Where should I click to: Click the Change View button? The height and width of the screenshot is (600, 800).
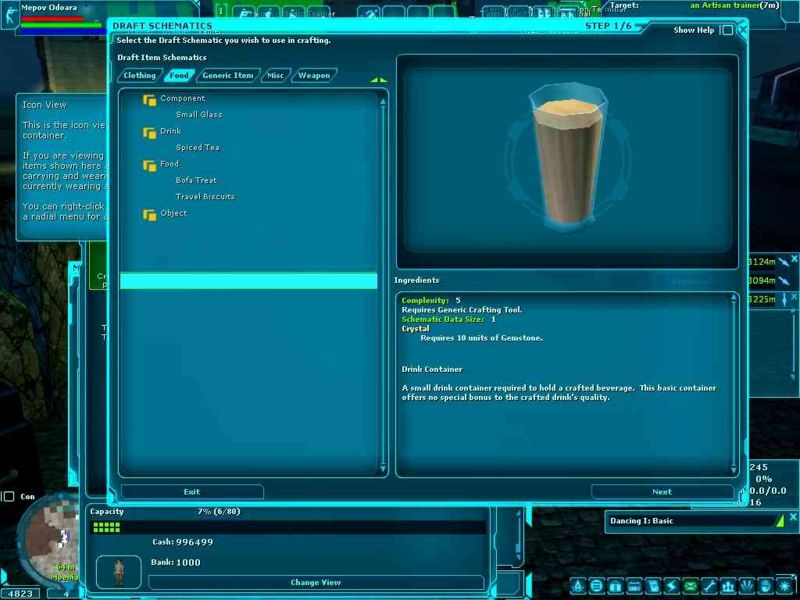(316, 582)
